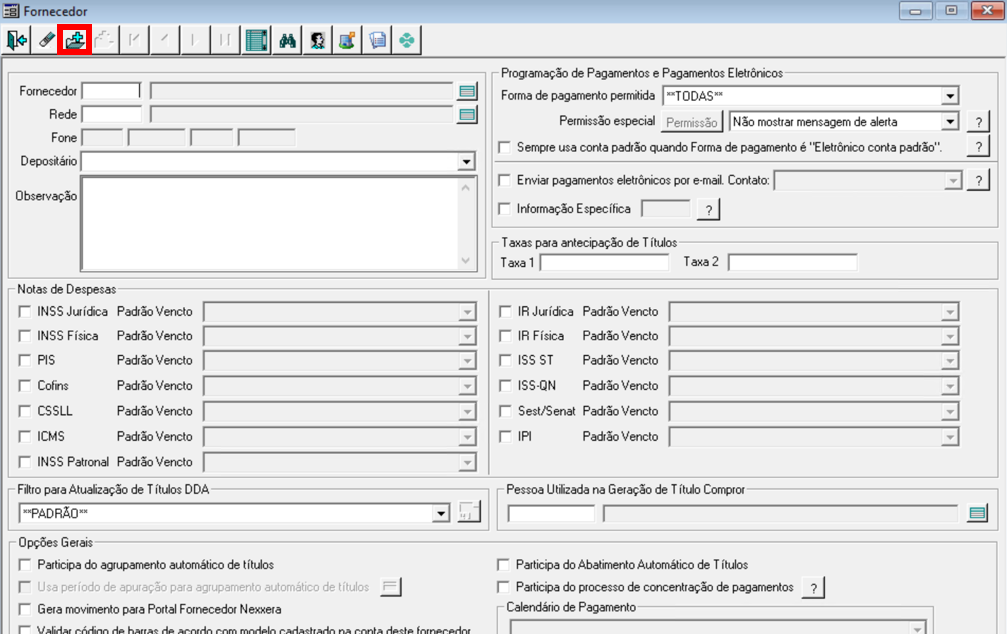This screenshot has width=1007, height=635.
Task: Click the Fornecedor code input field
Action: point(112,91)
